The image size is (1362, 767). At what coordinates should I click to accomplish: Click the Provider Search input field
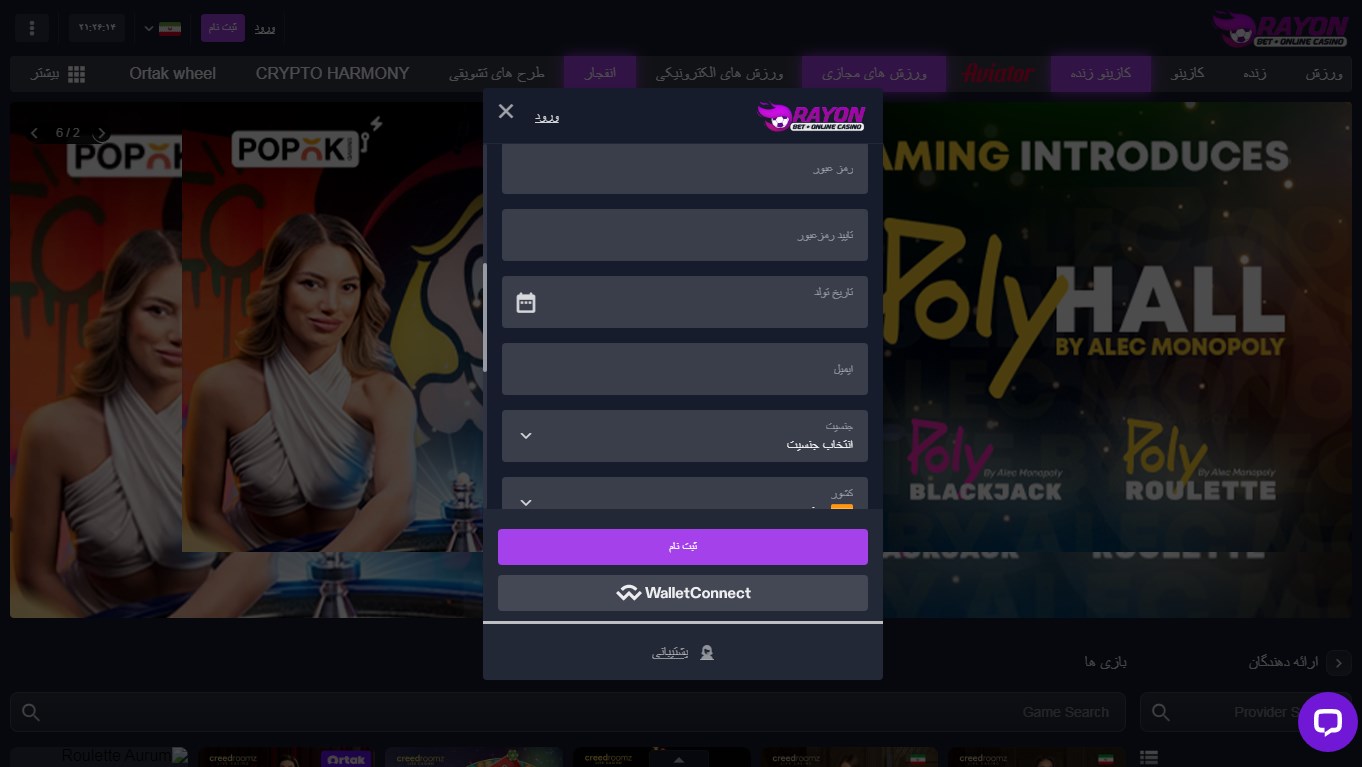tap(1246, 712)
